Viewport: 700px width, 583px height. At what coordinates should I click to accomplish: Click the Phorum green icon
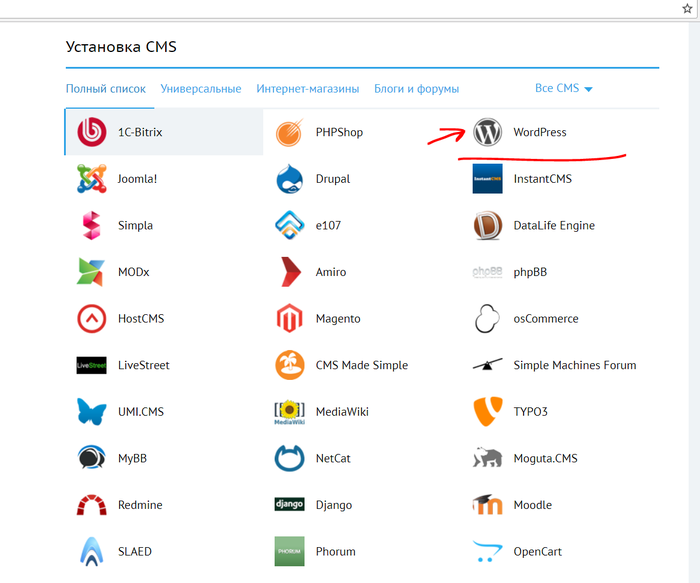point(289,551)
